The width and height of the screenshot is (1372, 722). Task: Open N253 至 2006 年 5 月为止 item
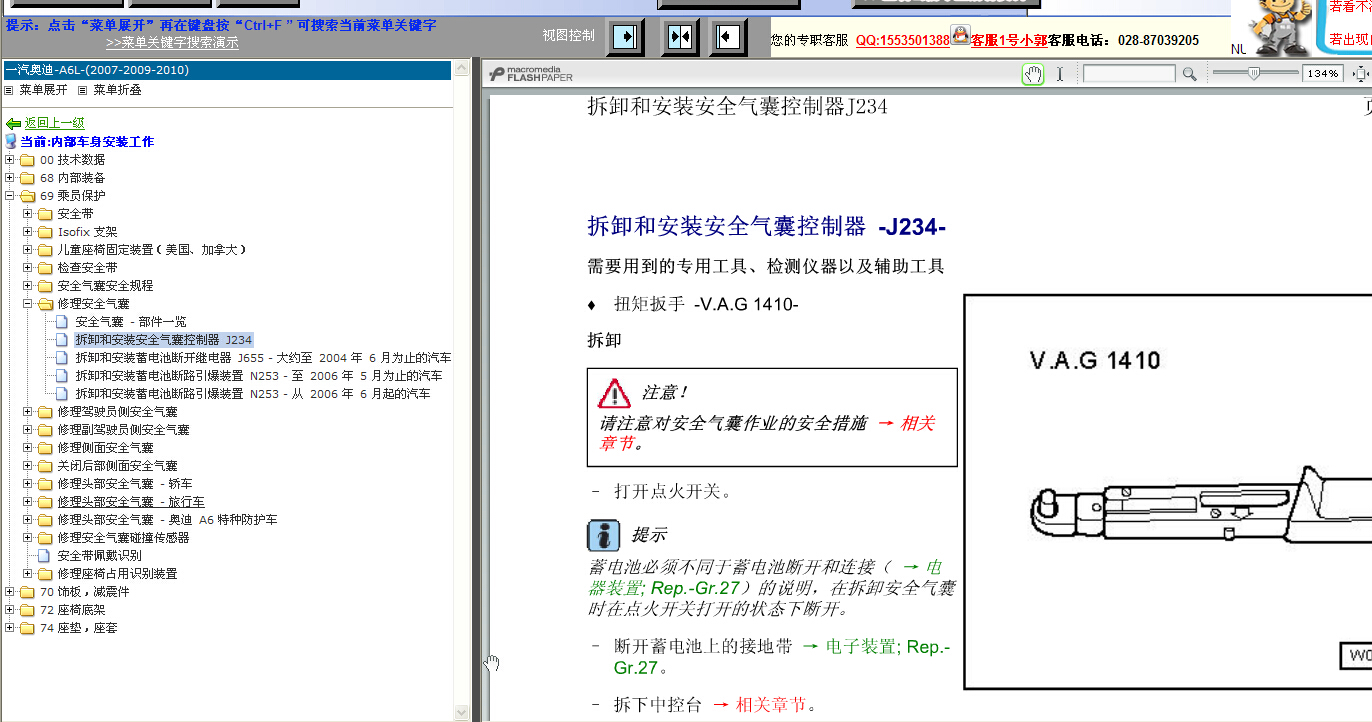click(259, 376)
